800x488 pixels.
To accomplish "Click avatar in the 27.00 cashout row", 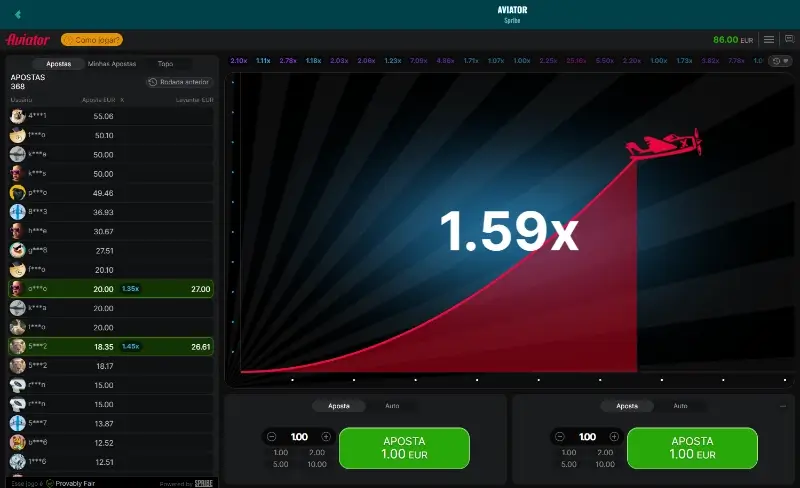I will click(18, 289).
